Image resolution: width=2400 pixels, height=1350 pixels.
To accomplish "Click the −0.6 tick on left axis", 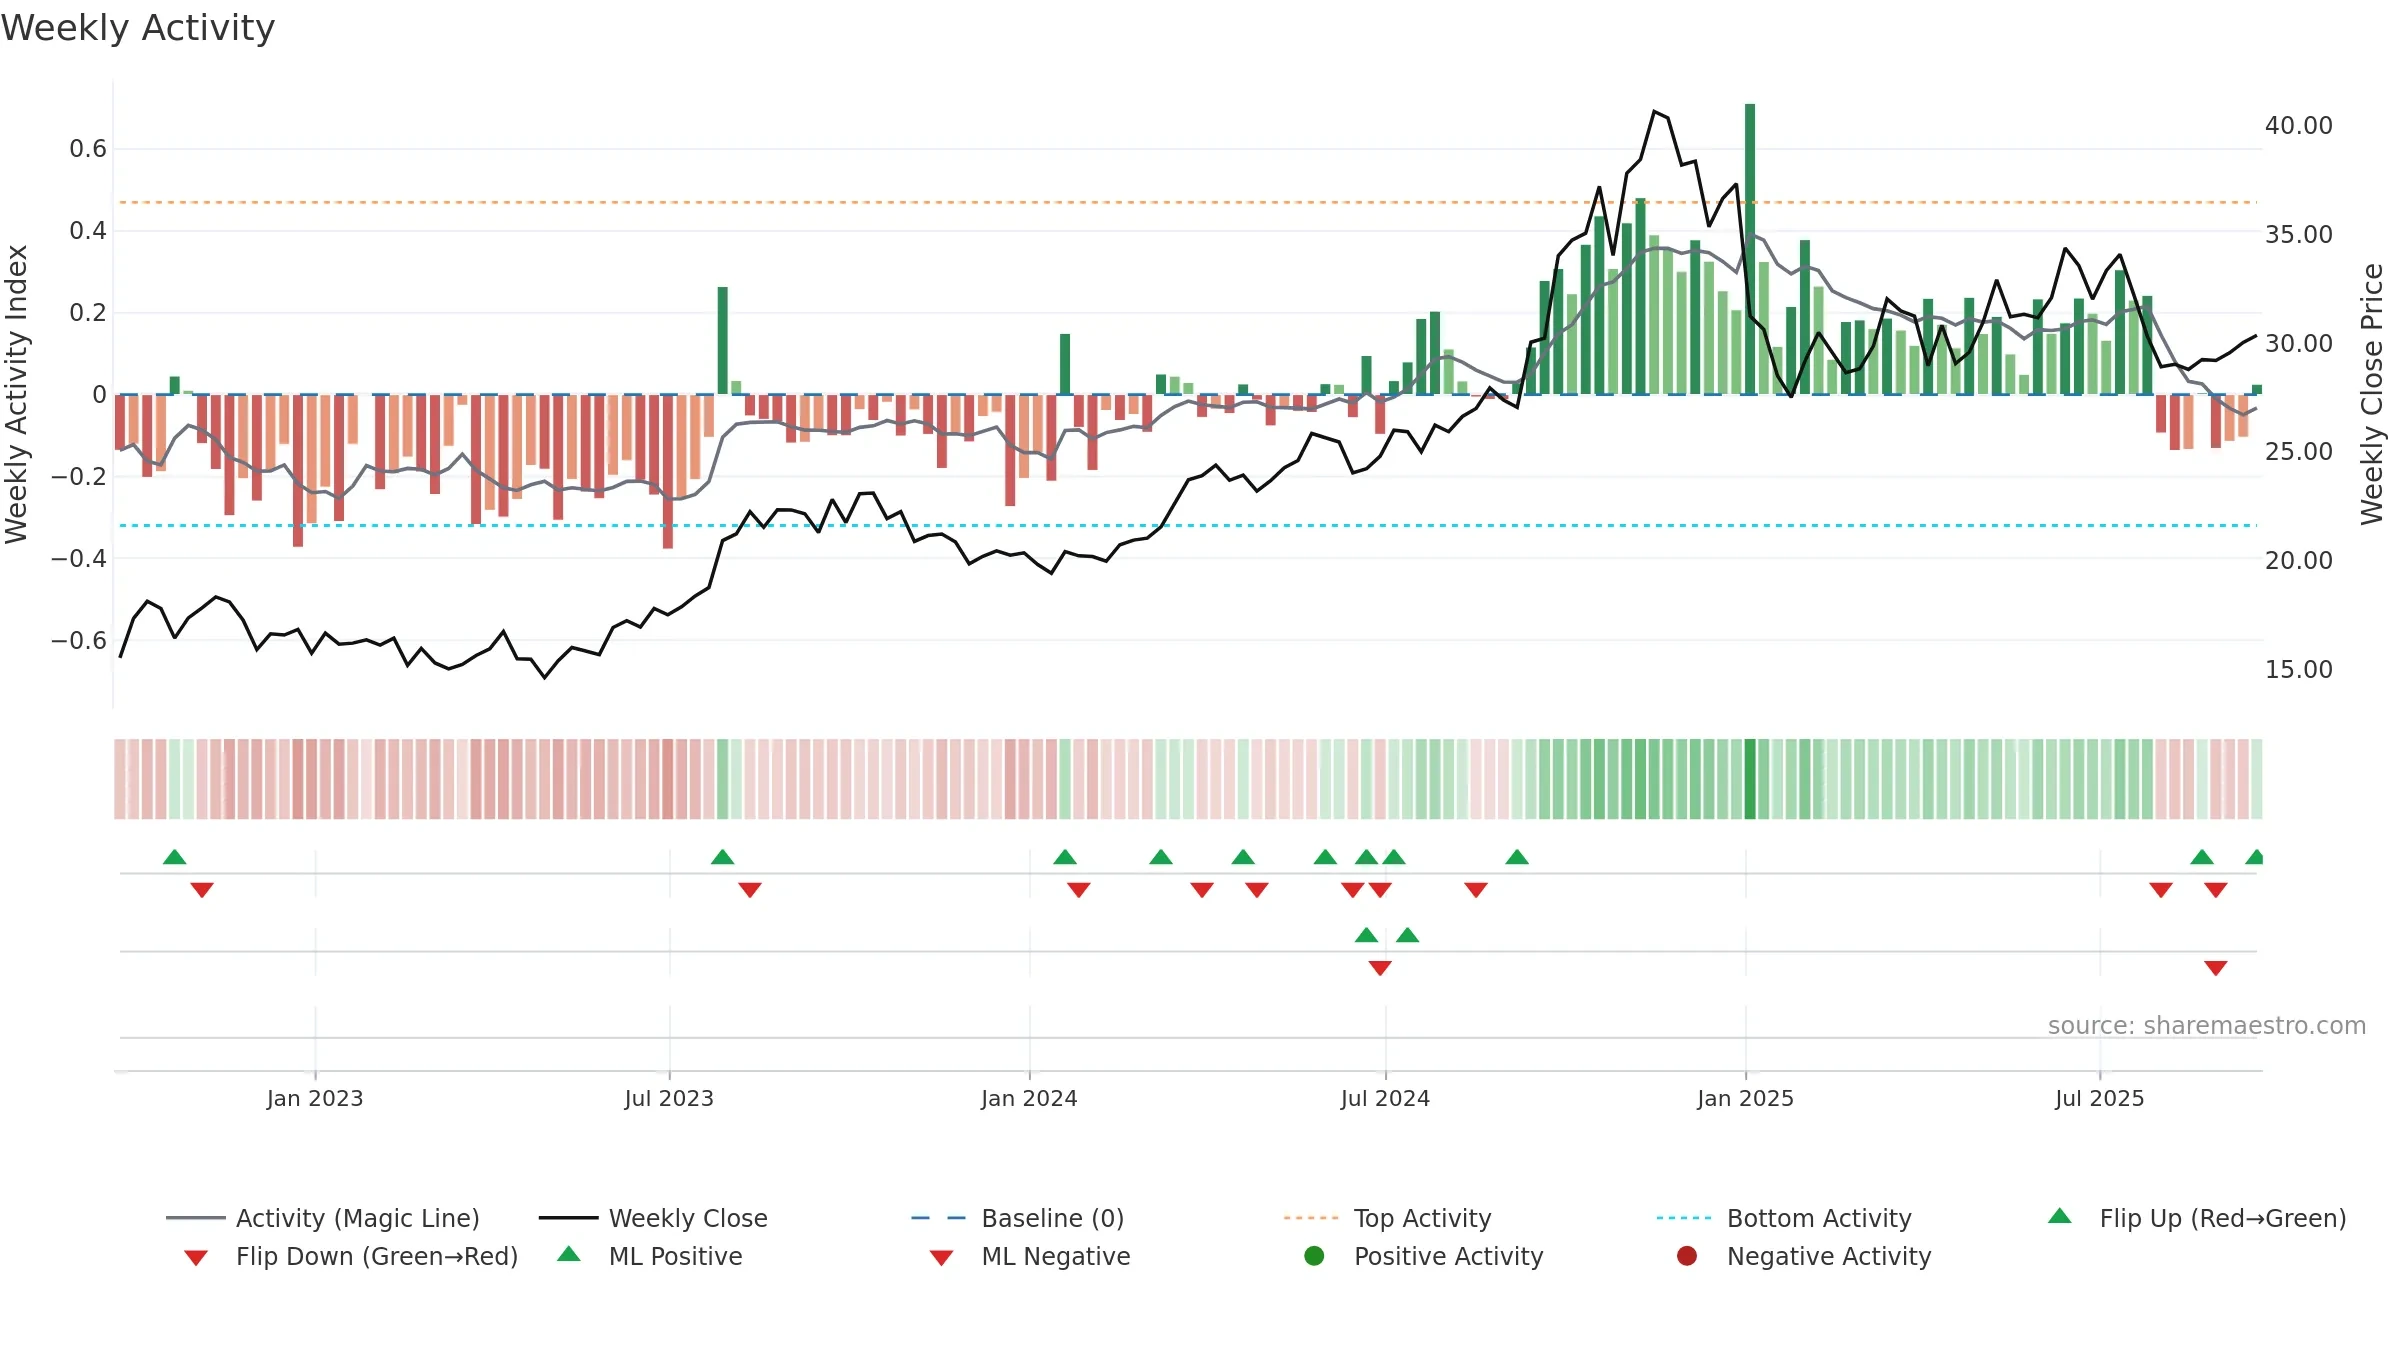I will [79, 640].
